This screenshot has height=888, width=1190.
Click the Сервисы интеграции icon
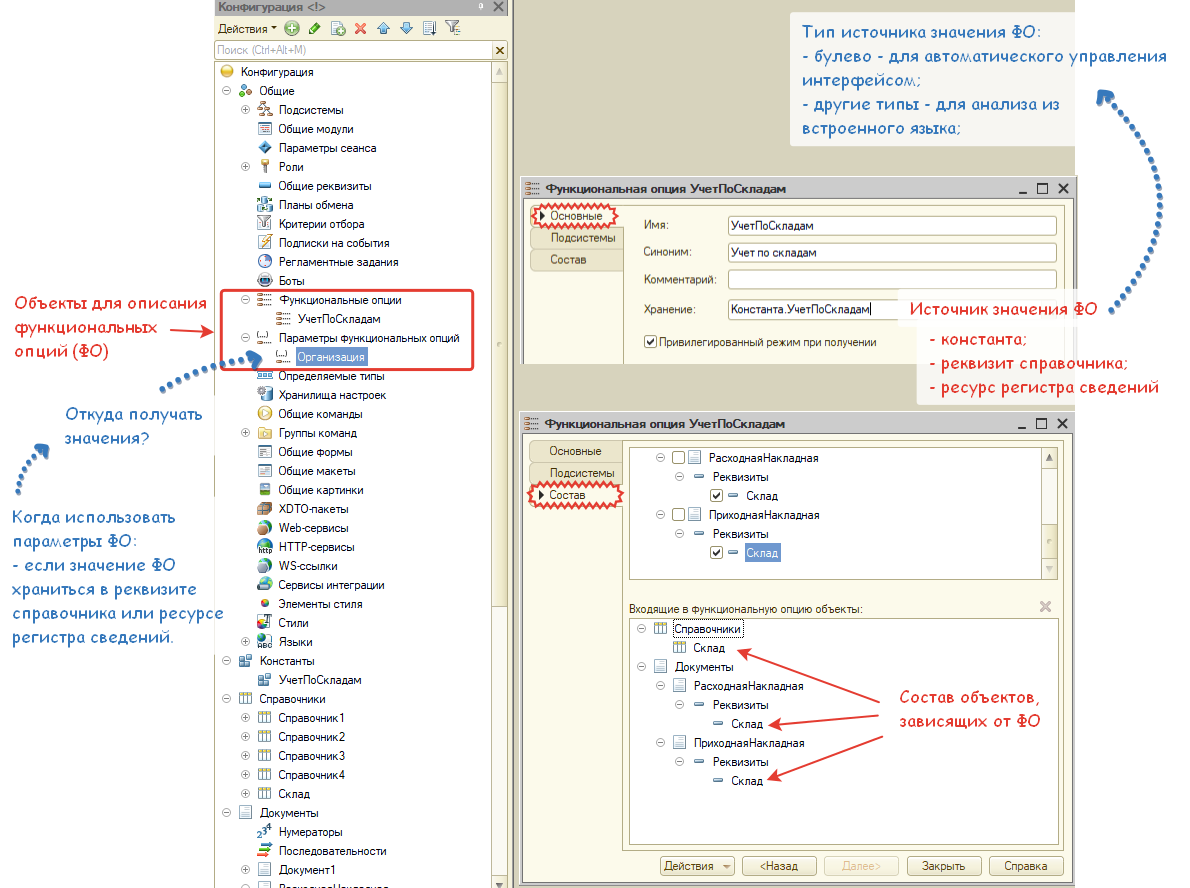265,584
